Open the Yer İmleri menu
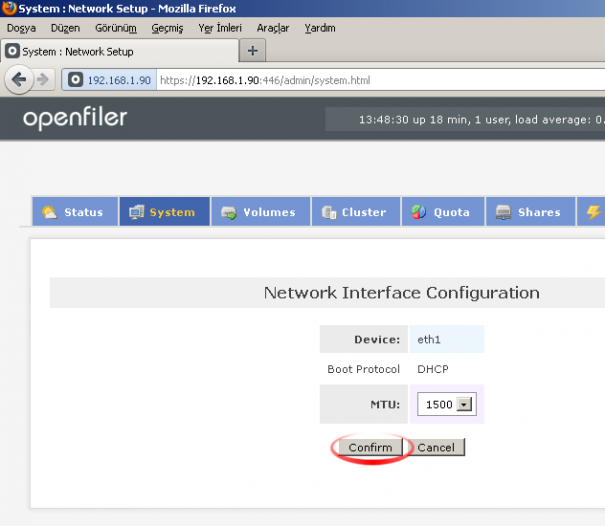Image resolution: width=605 pixels, height=526 pixels. (220, 28)
